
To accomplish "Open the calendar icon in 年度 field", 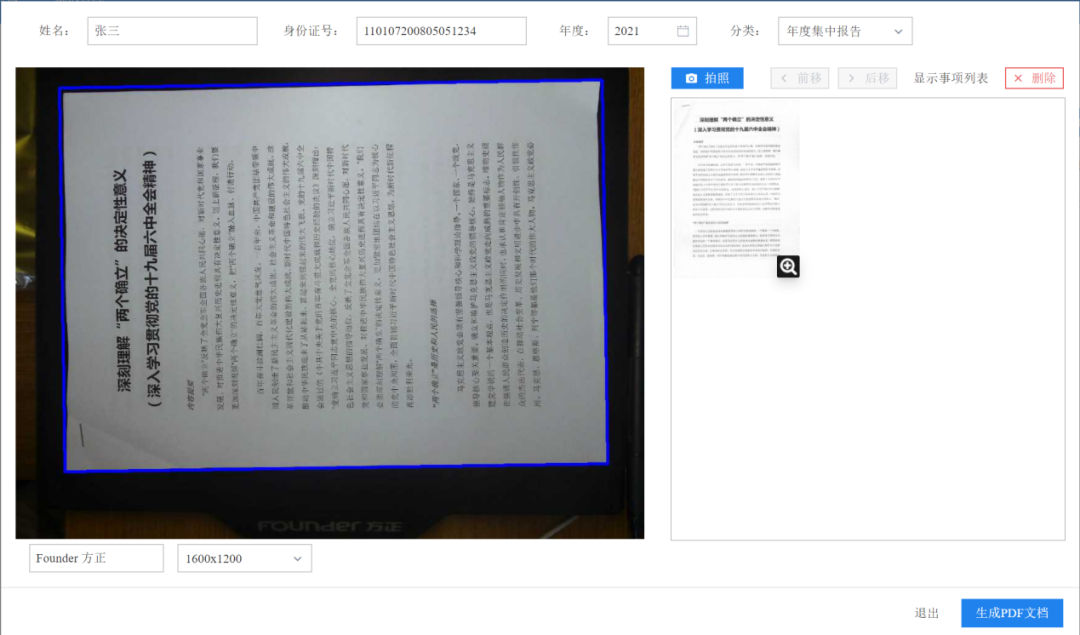I will click(683, 31).
